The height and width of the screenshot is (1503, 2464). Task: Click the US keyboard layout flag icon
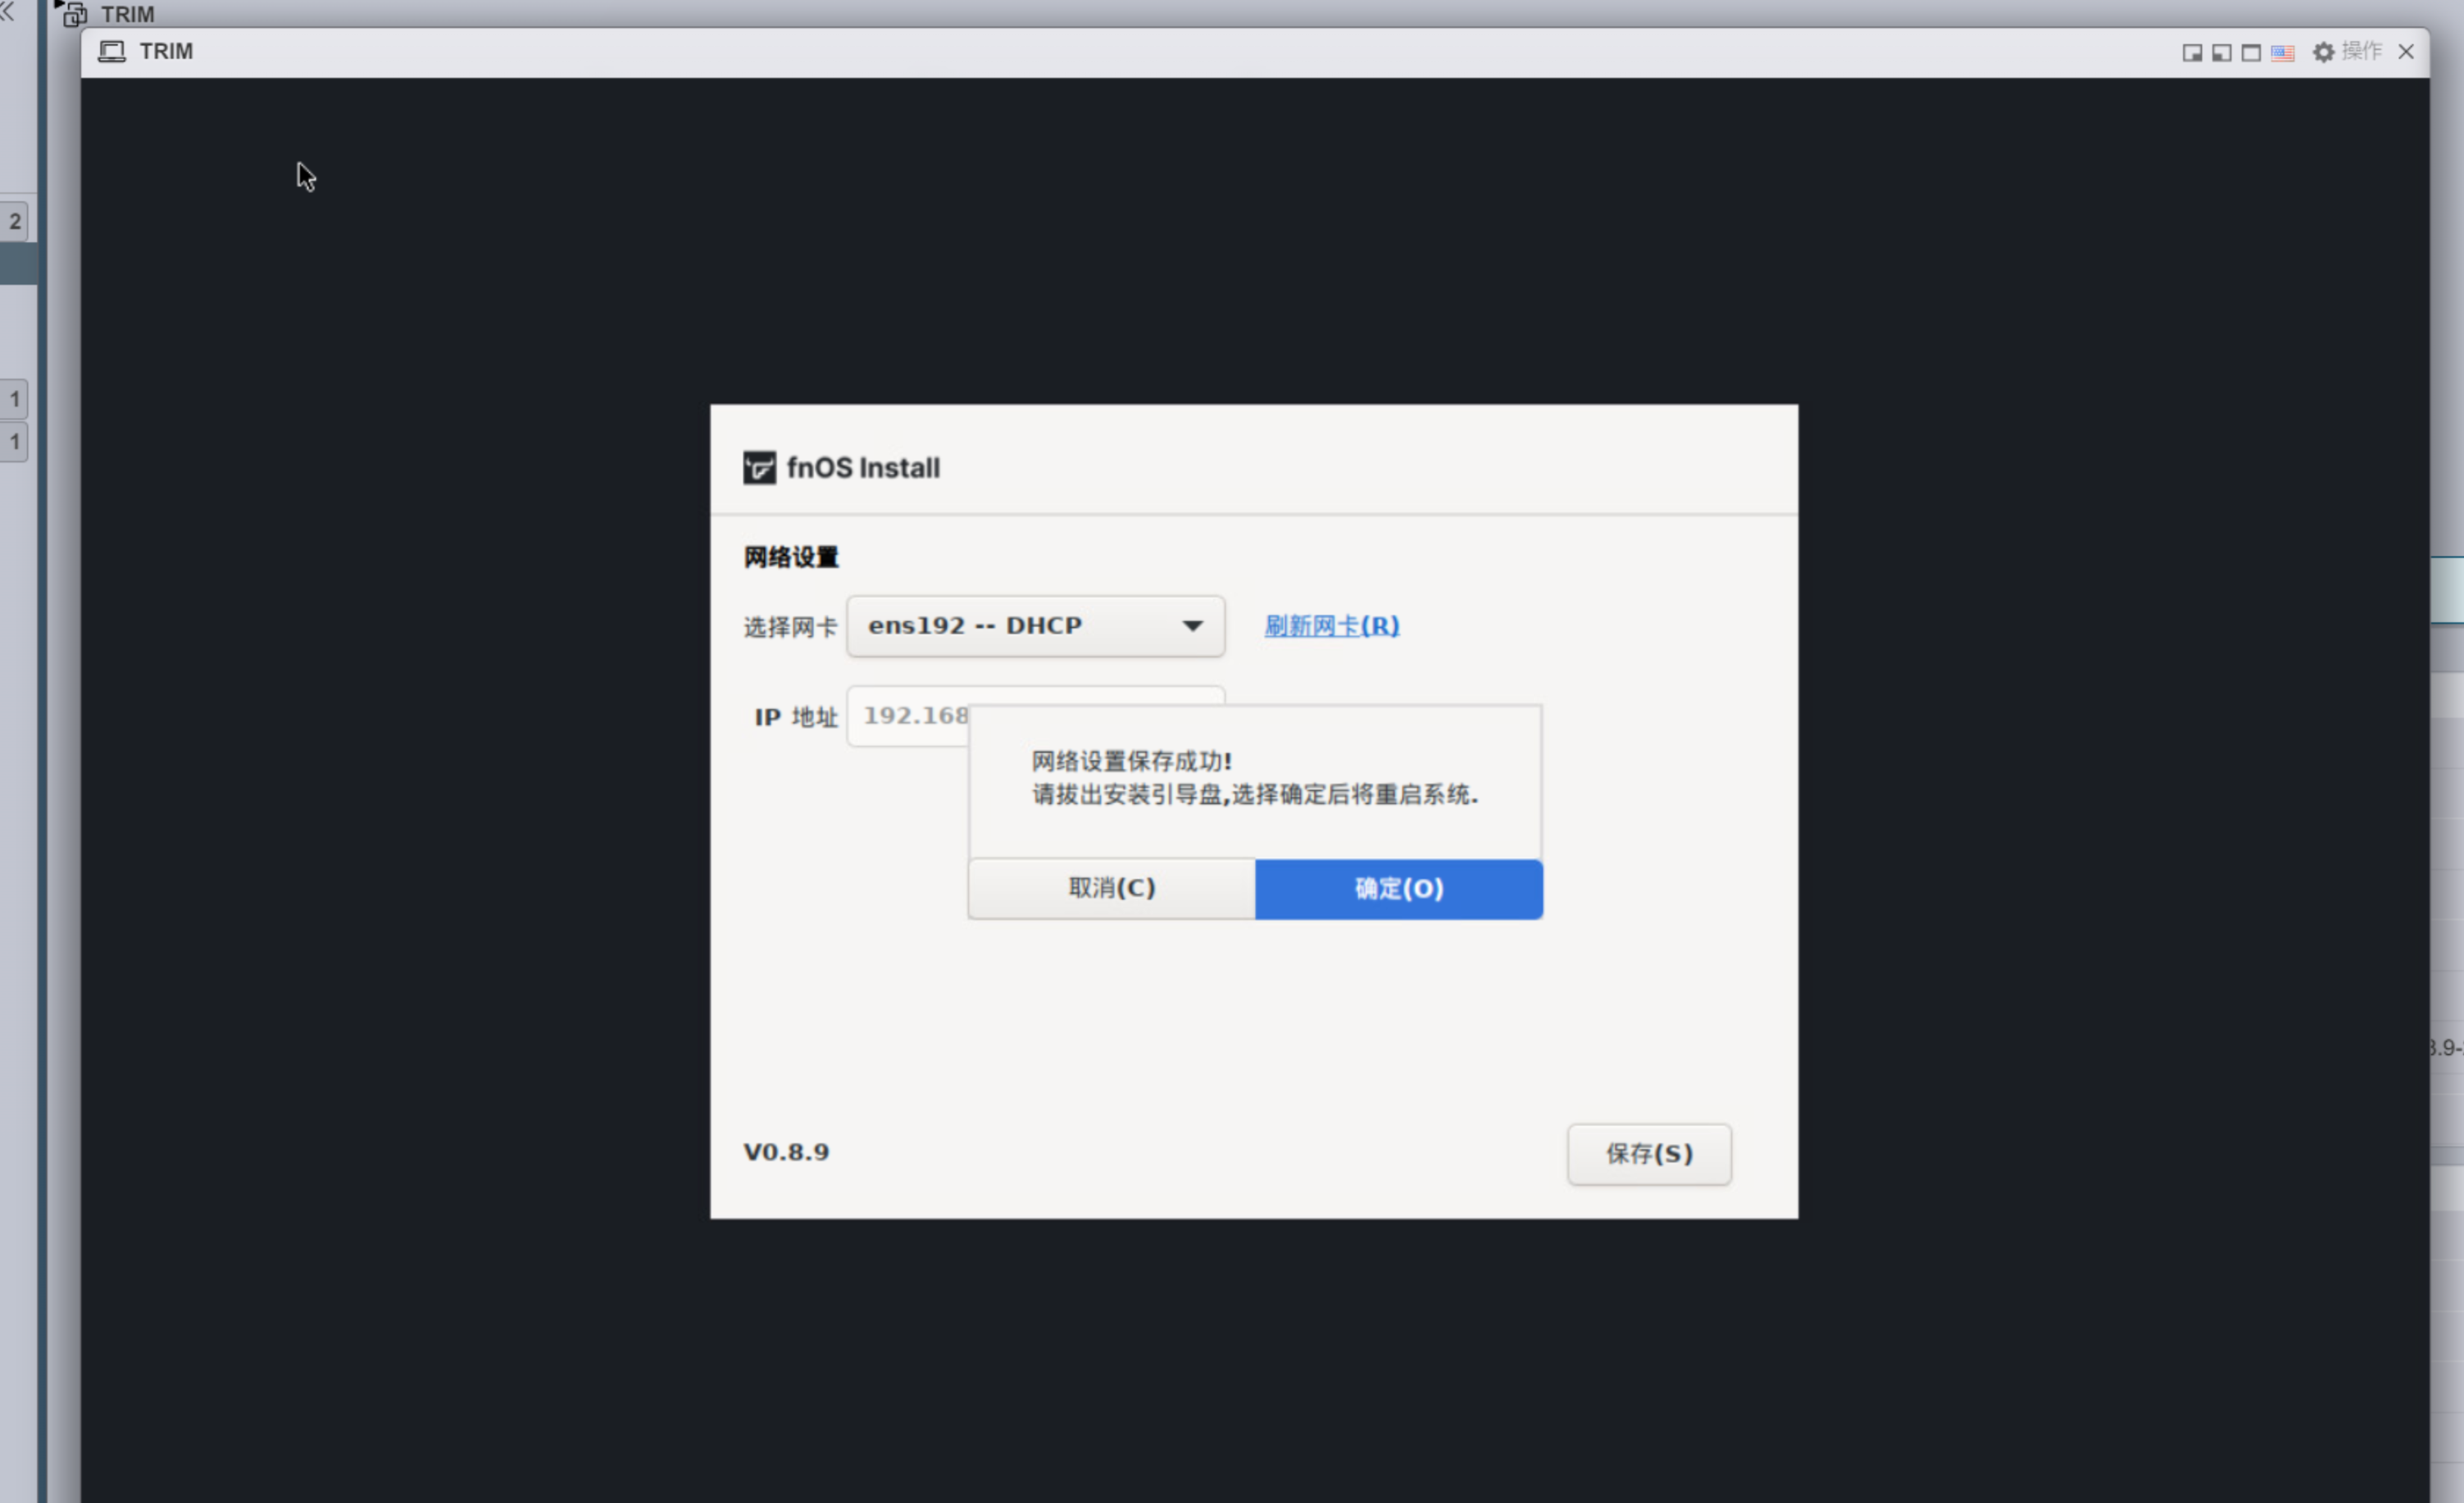coord(2283,53)
